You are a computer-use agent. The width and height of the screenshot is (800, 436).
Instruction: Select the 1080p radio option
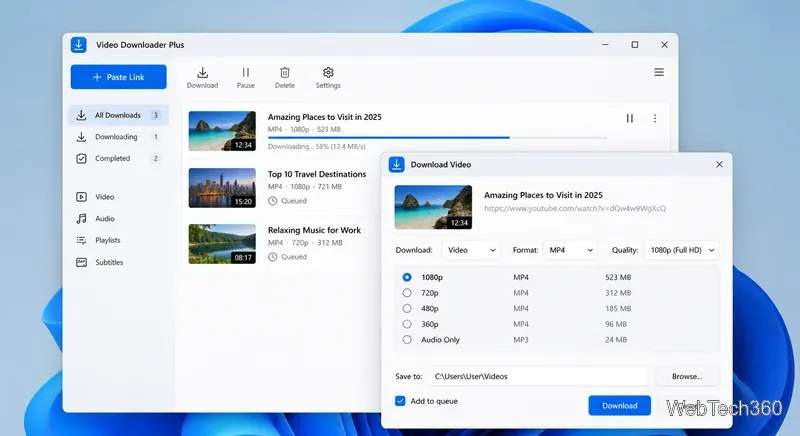(x=407, y=277)
